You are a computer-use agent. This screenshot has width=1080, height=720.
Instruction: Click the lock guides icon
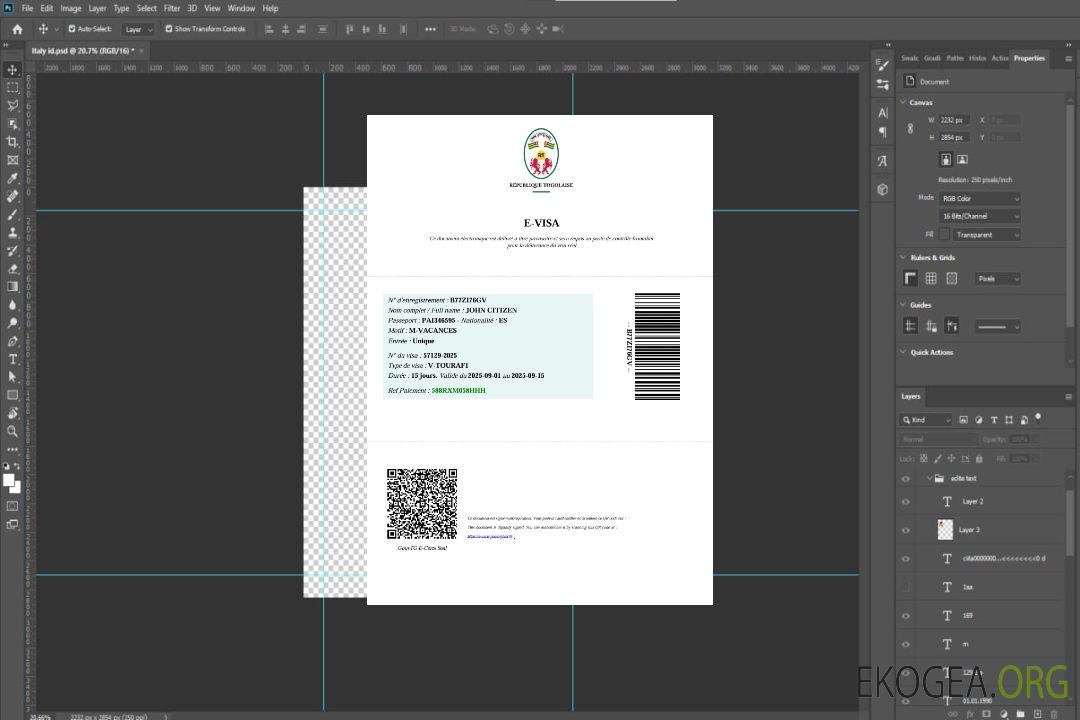click(x=931, y=326)
